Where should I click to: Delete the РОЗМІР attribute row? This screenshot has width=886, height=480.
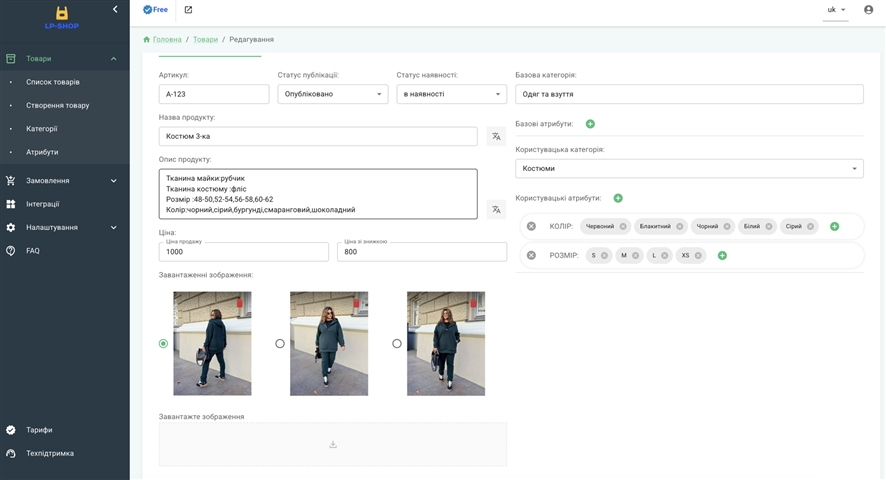(531, 255)
